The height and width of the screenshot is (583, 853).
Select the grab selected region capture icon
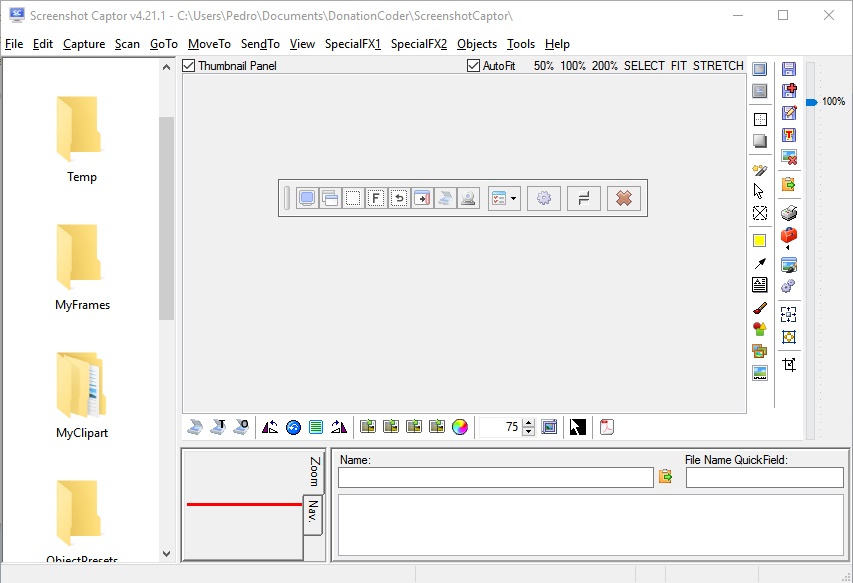click(352, 198)
